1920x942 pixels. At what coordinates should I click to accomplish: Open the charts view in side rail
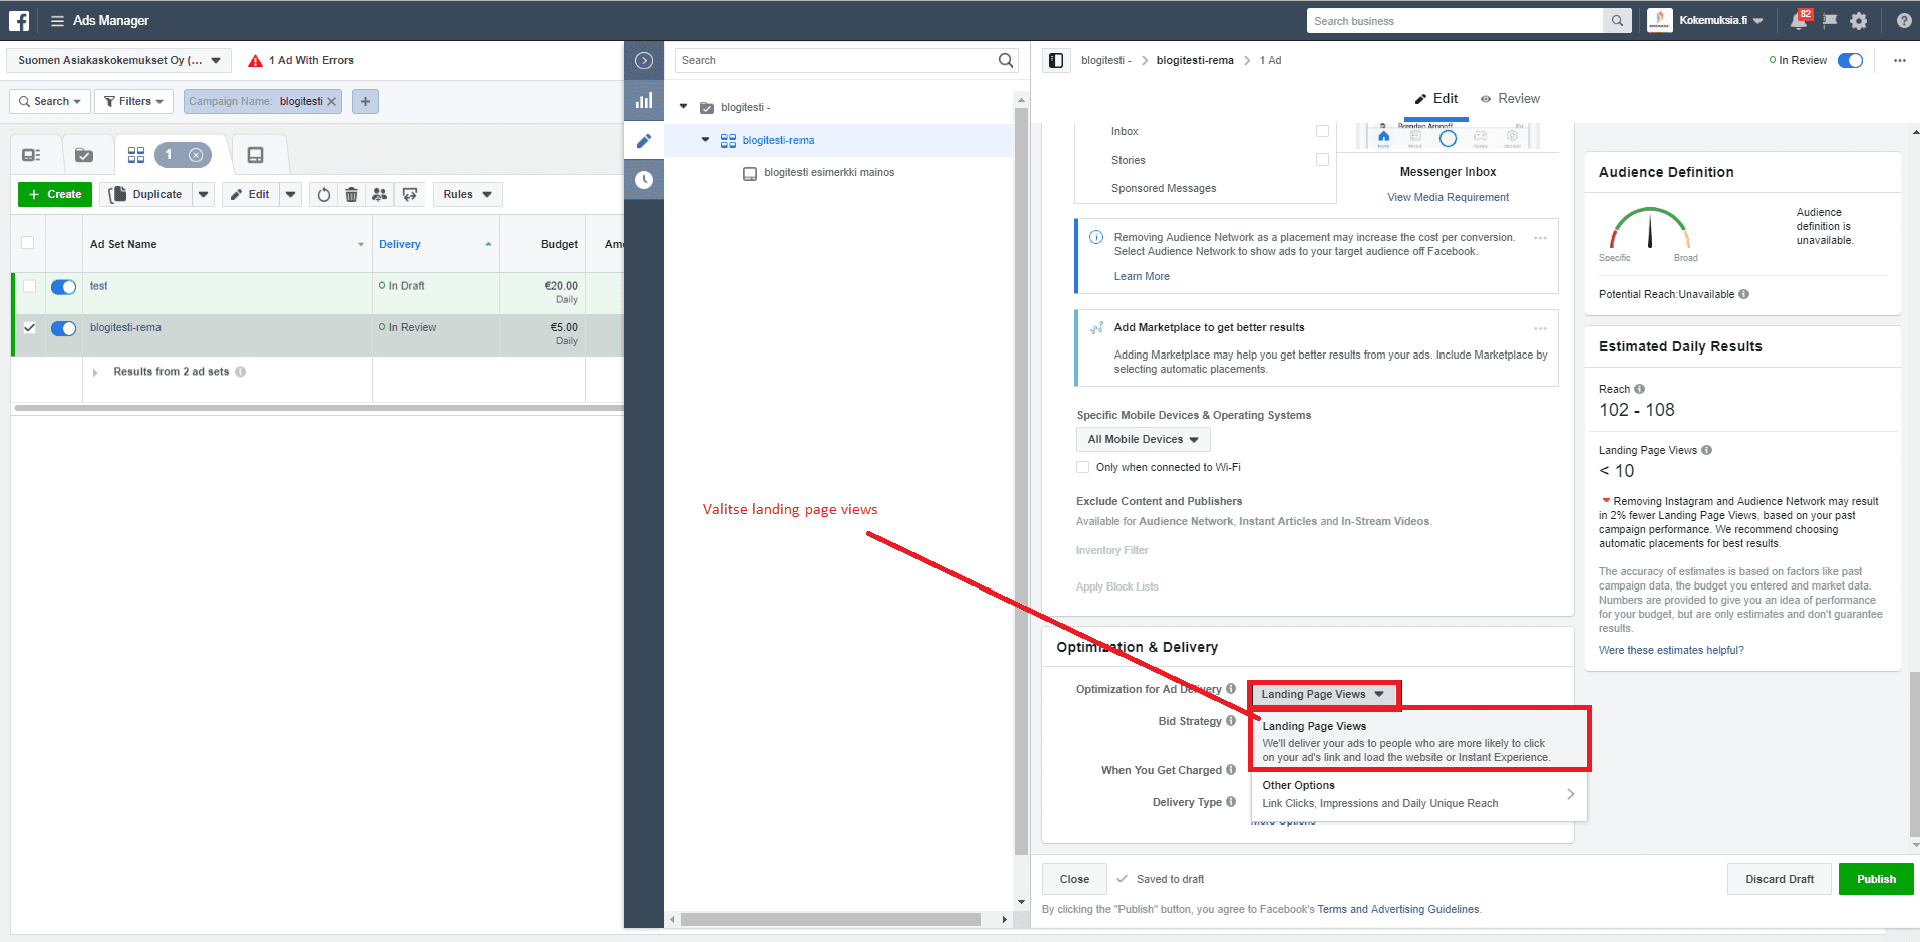tap(644, 100)
